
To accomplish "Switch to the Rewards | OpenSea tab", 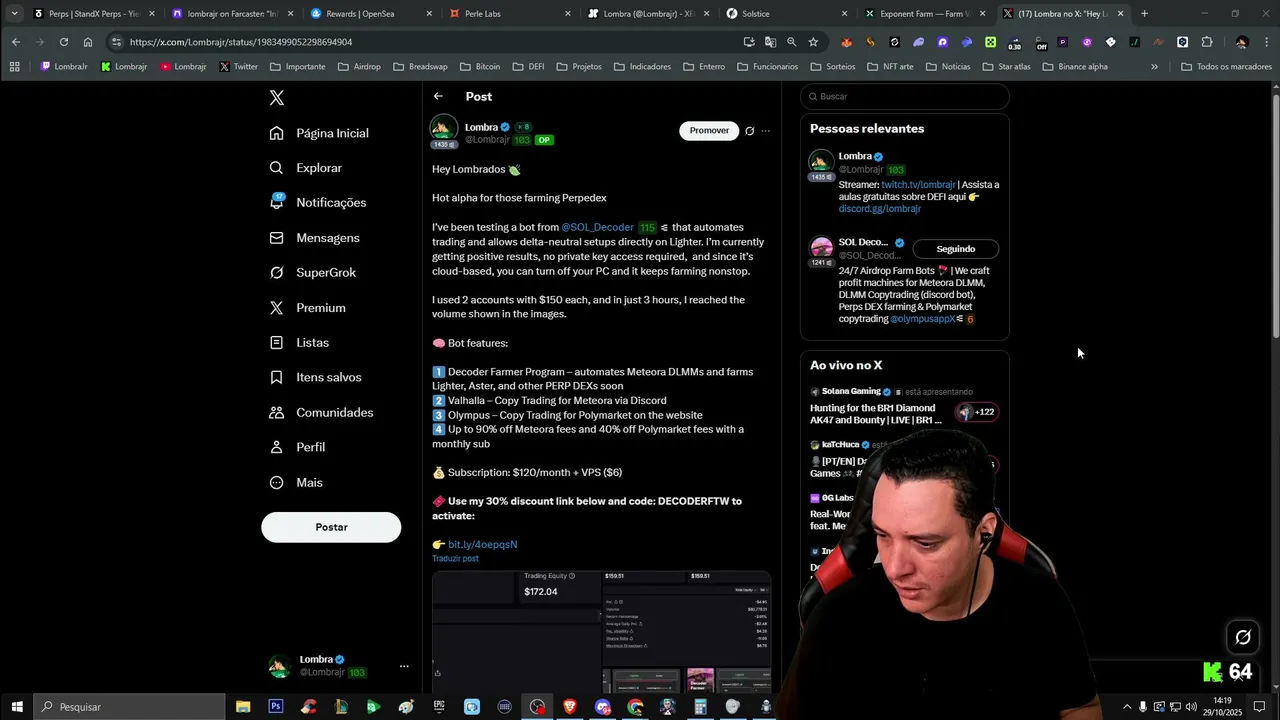I will (368, 13).
